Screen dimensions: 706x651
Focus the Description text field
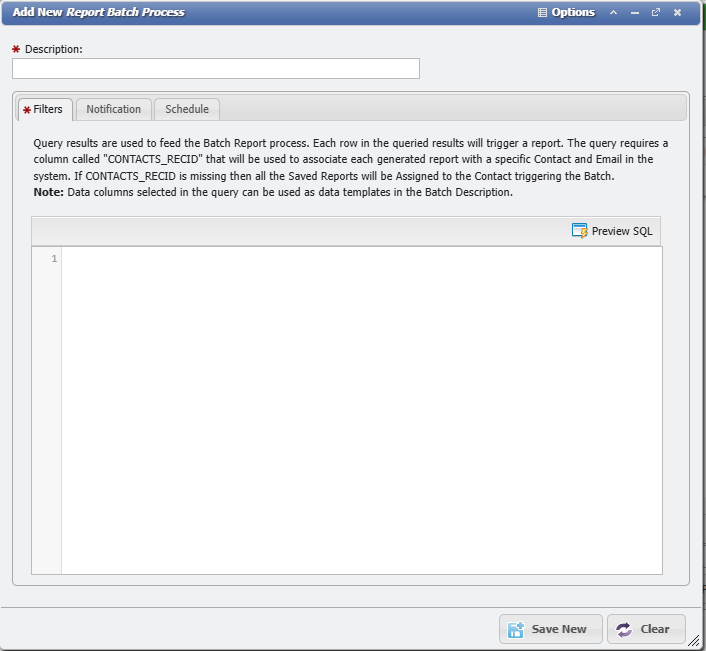tap(216, 68)
